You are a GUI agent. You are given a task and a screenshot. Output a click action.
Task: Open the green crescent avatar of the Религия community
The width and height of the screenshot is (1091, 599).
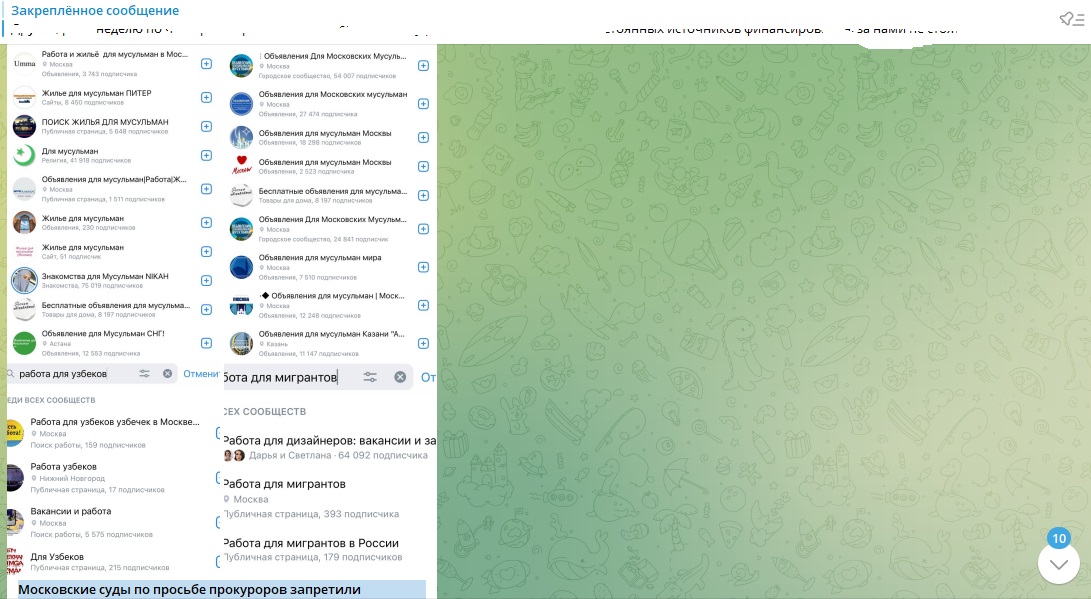tap(24, 155)
